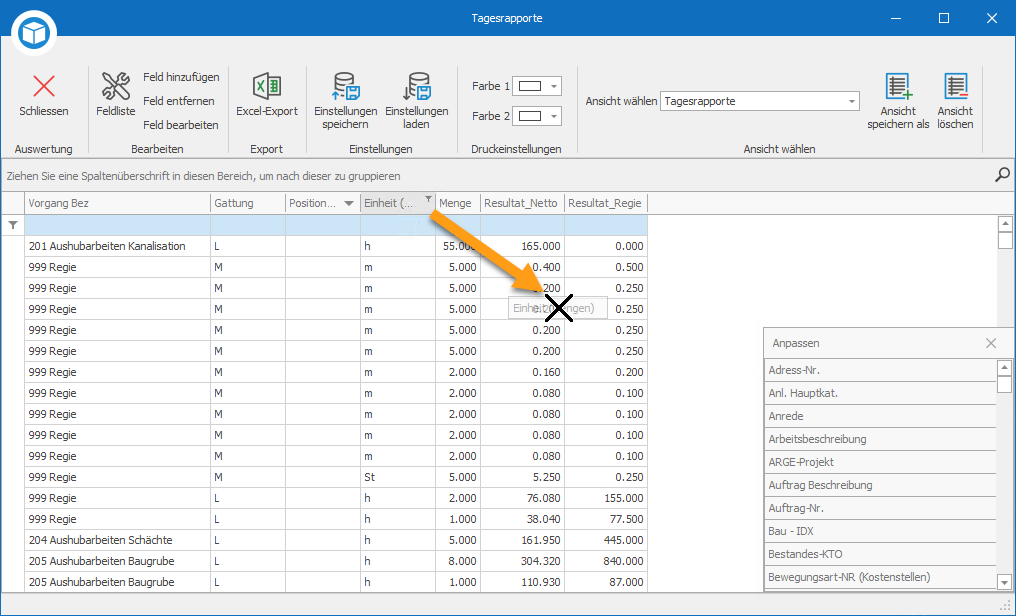The width and height of the screenshot is (1016, 616).
Task: Sort by Vorgang Bez column header
Action: pos(117,203)
